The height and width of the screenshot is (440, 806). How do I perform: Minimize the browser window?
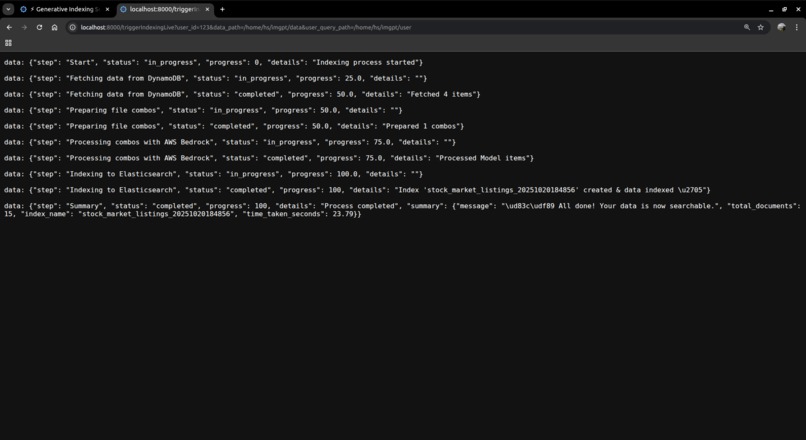click(771, 9)
